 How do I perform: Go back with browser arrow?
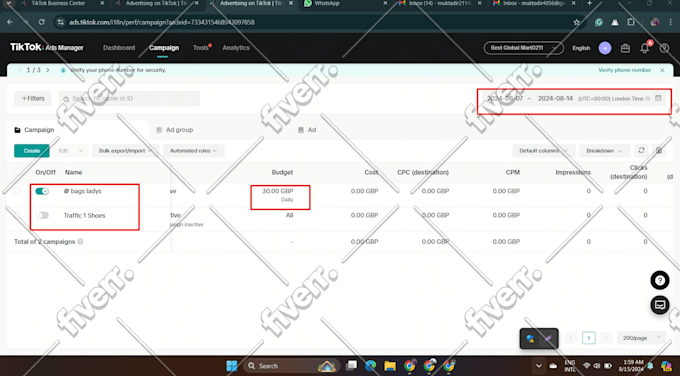[10, 22]
